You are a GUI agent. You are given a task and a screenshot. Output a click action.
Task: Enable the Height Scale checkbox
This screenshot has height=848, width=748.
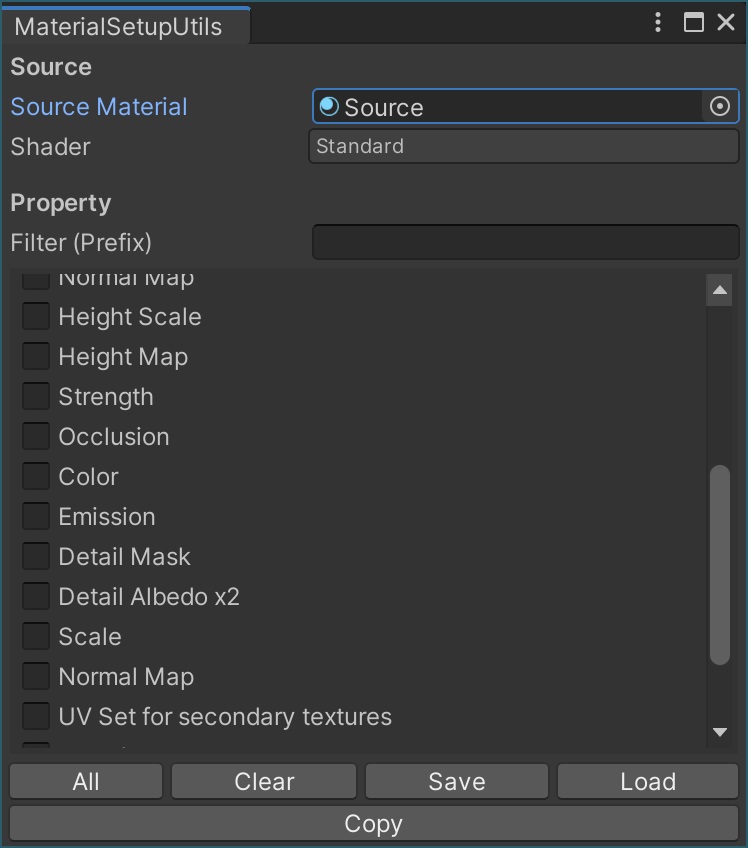[x=36, y=316]
